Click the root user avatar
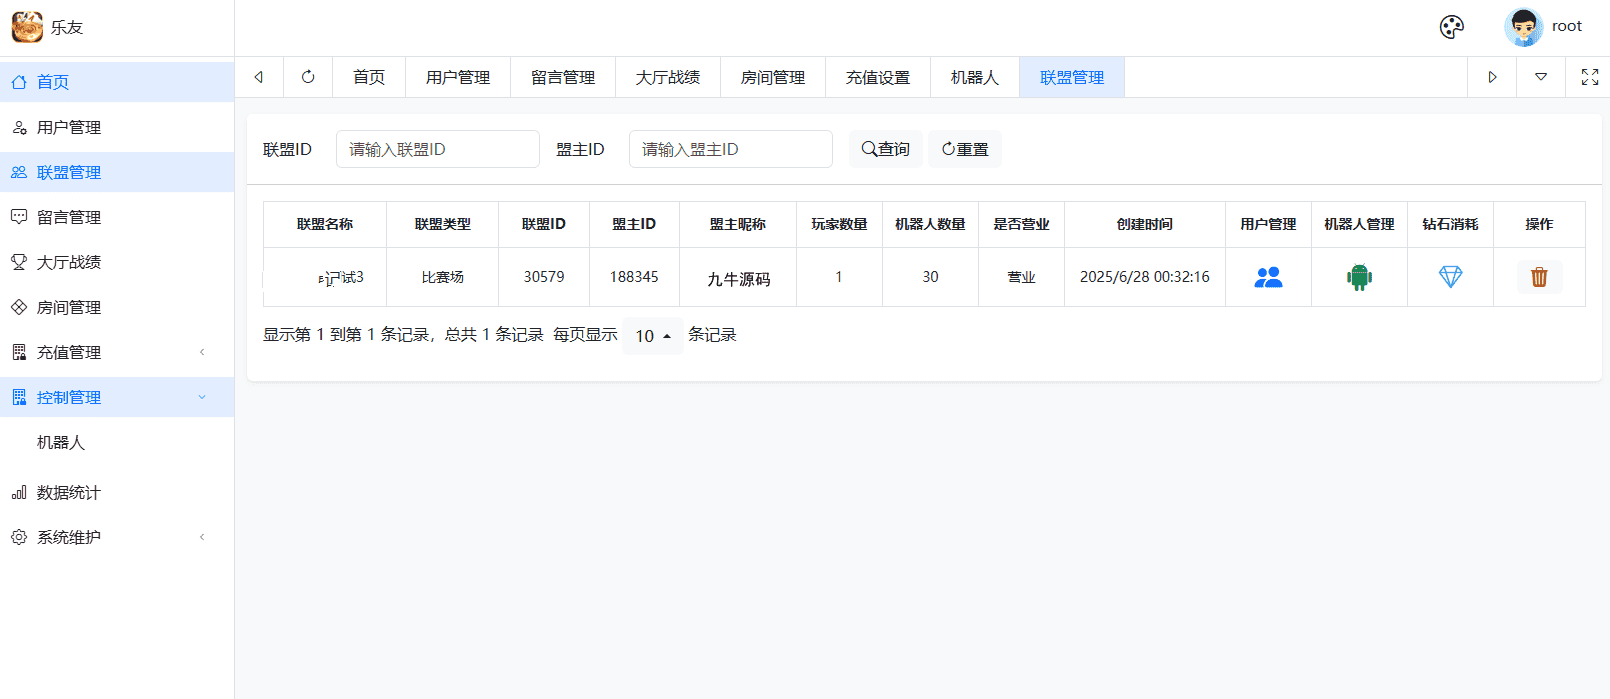The height and width of the screenshot is (699, 1610). [1523, 27]
